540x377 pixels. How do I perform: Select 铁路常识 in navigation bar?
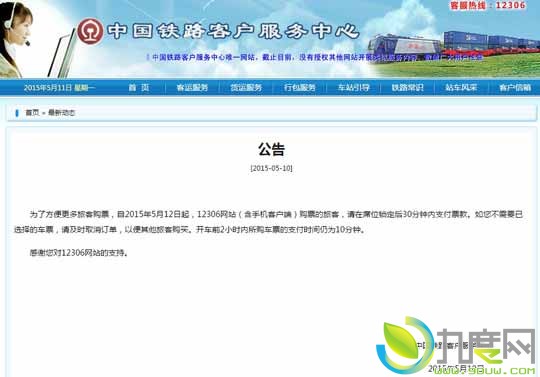(x=407, y=87)
